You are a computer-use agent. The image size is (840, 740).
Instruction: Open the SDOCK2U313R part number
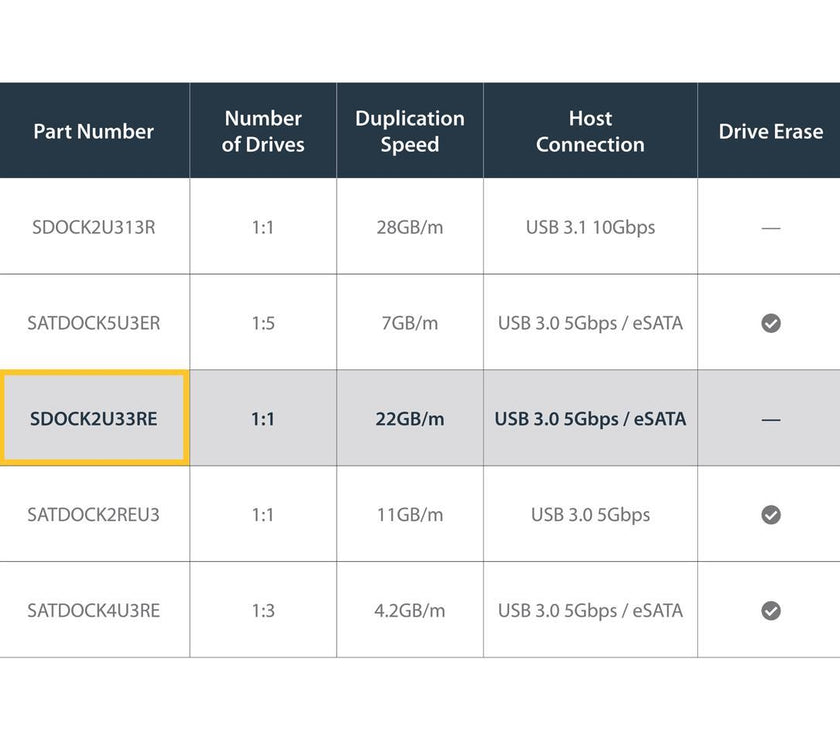(94, 227)
